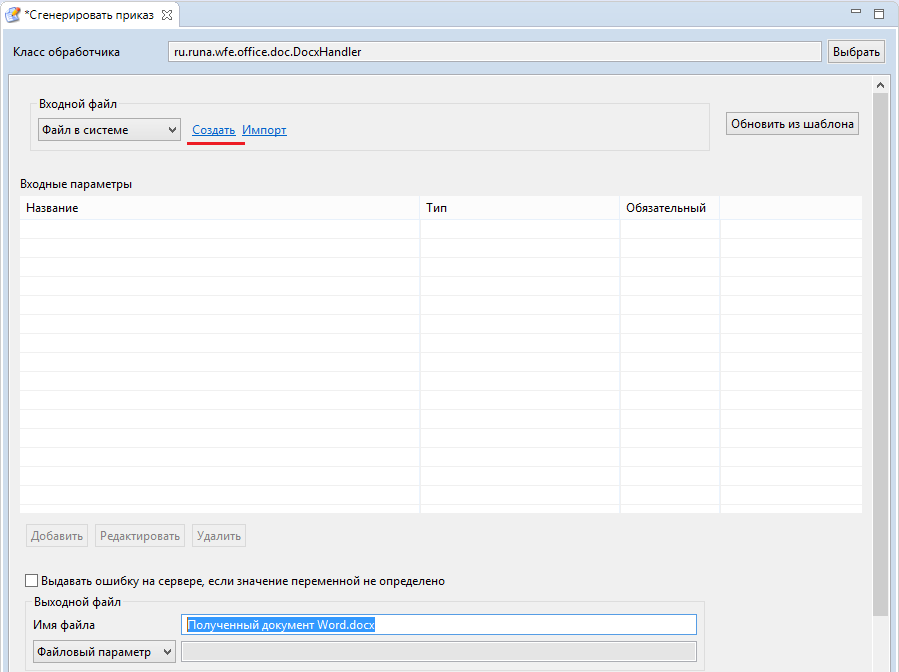Open the Файл в системе dropdown
Image resolution: width=899 pixels, height=672 pixels.
click(108, 130)
